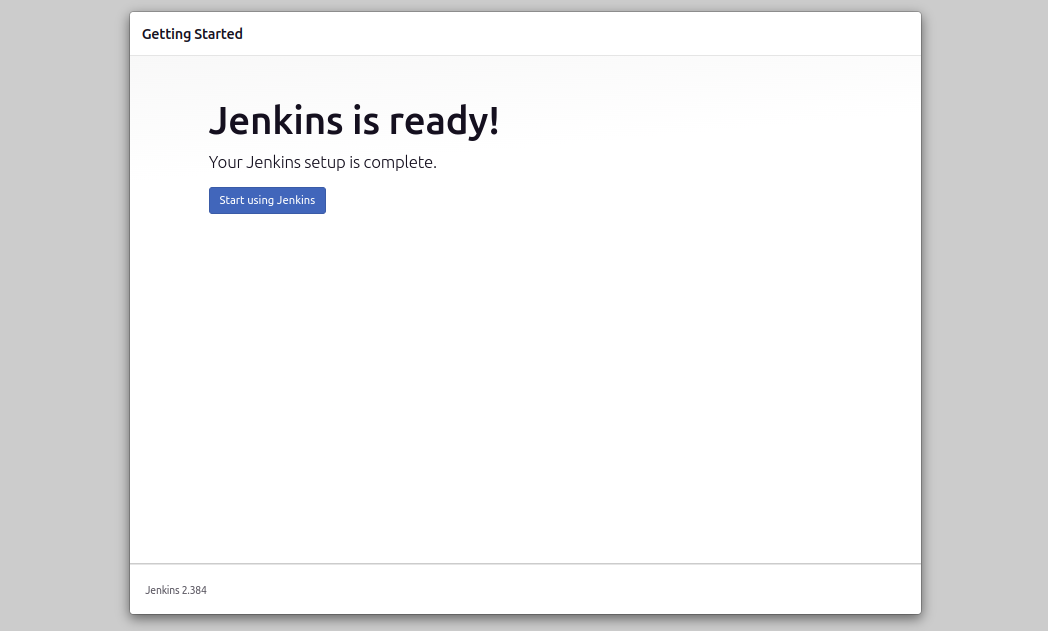Click the word "Jenkins" in large heading
1048x631 pixels.
[274, 121]
